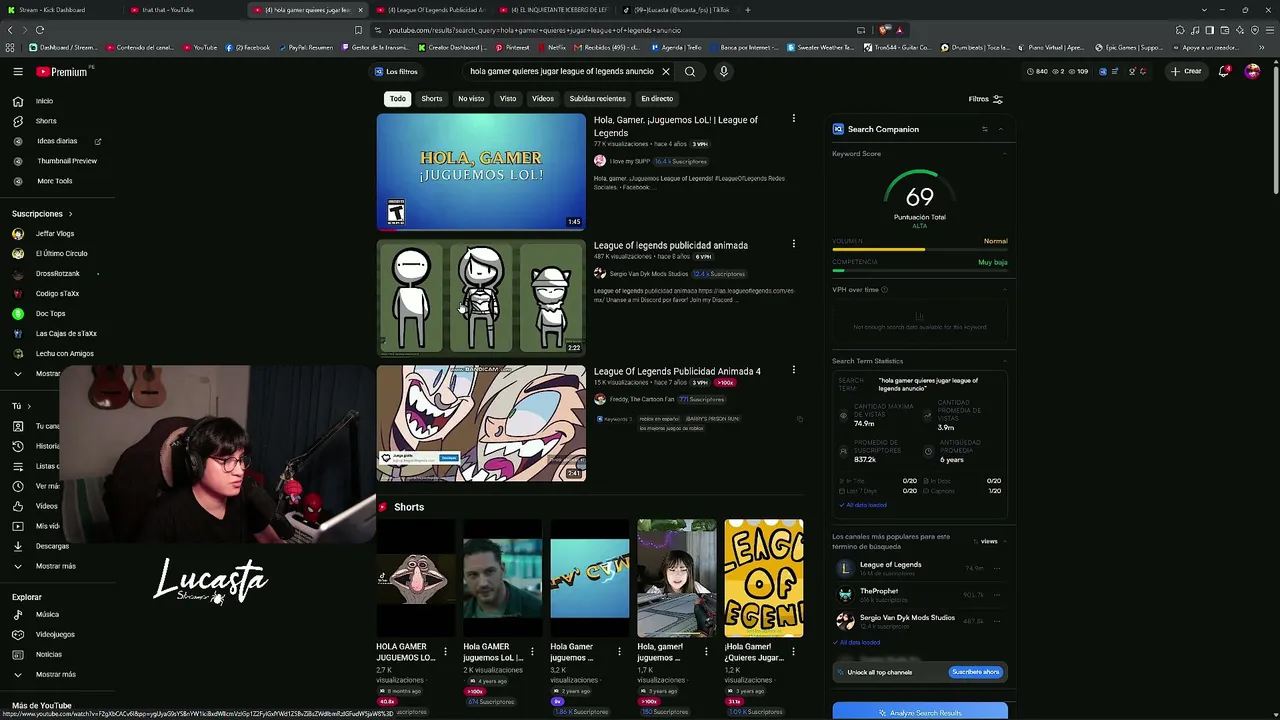Open Noticias in Explorar section
The height and width of the screenshot is (720, 1280).
tap(49, 655)
